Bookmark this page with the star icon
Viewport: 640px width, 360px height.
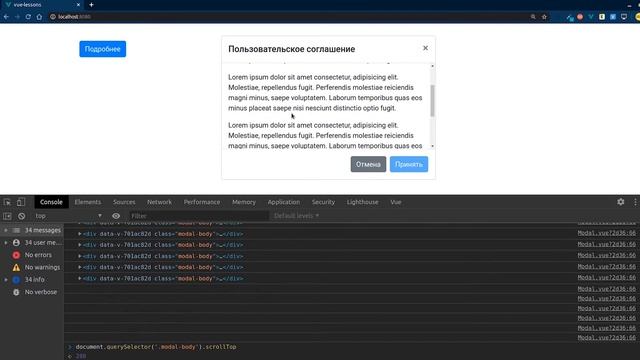[544, 17]
